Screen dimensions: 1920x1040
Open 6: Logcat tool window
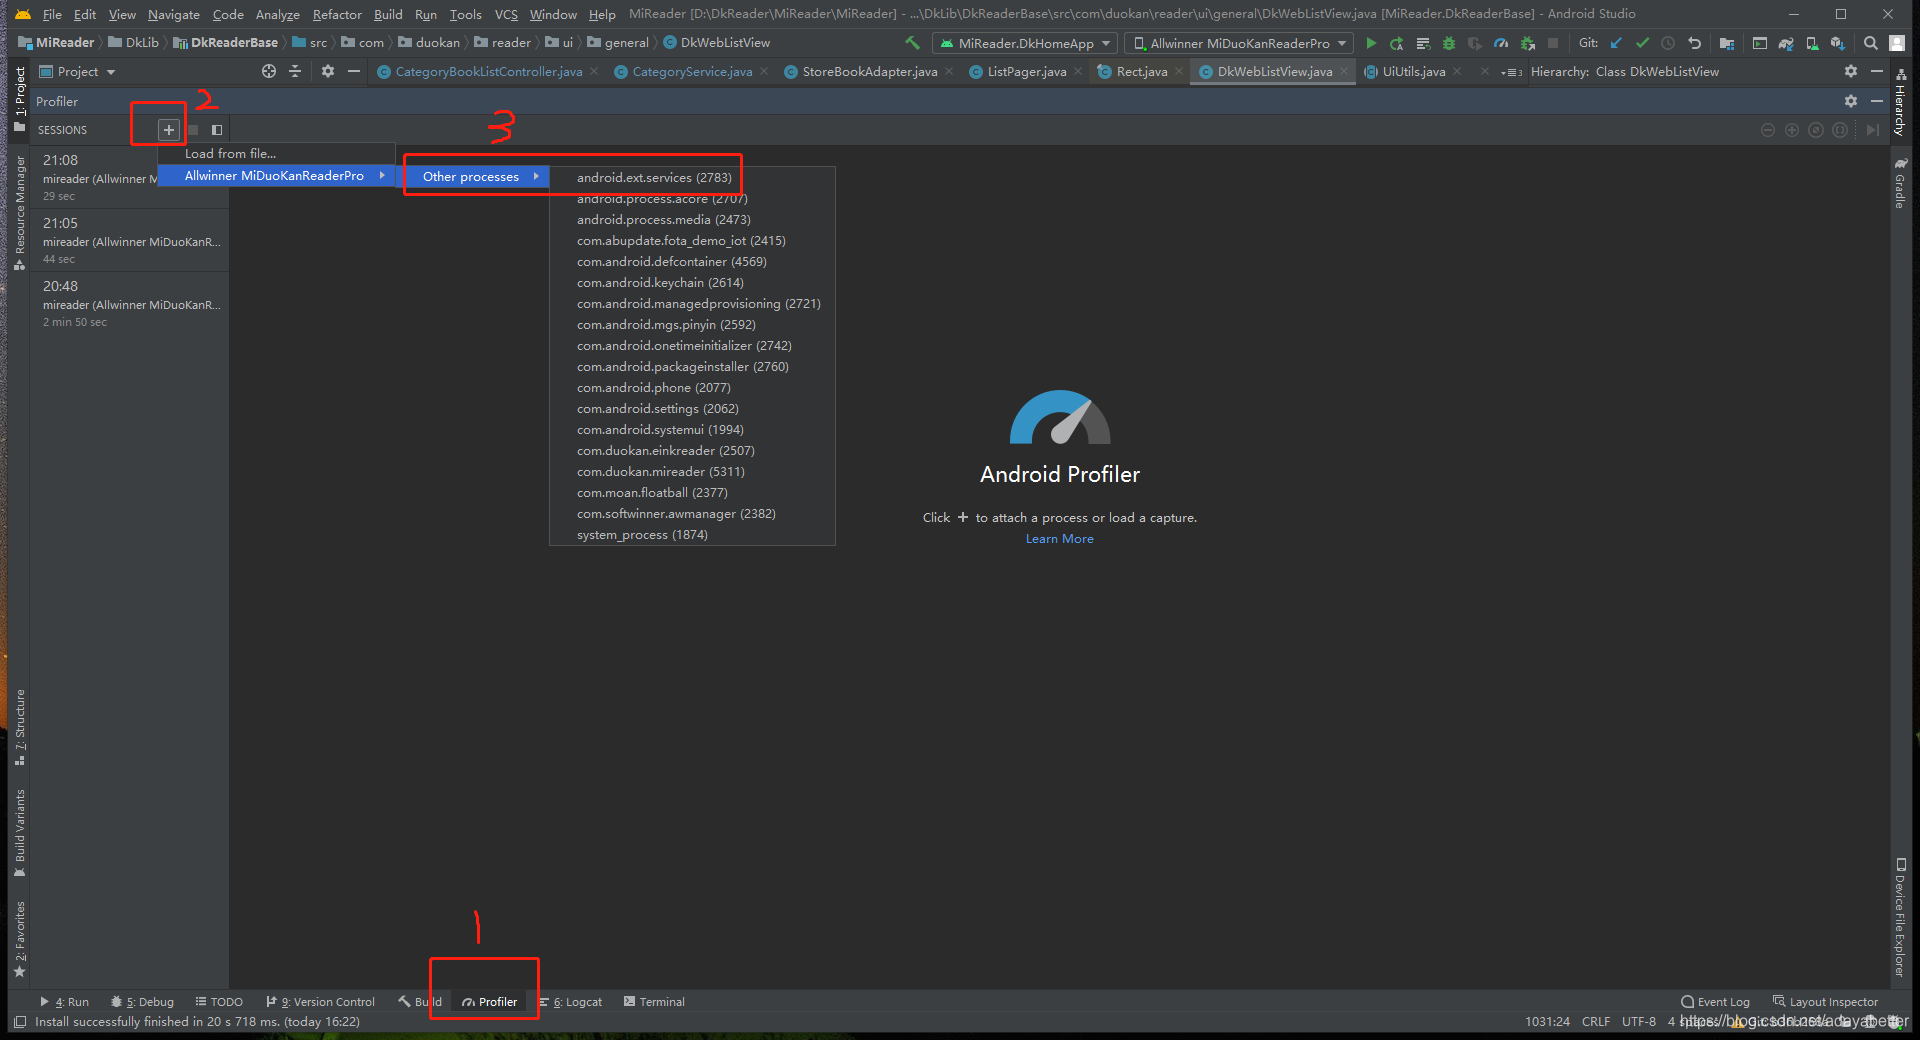coord(570,1002)
